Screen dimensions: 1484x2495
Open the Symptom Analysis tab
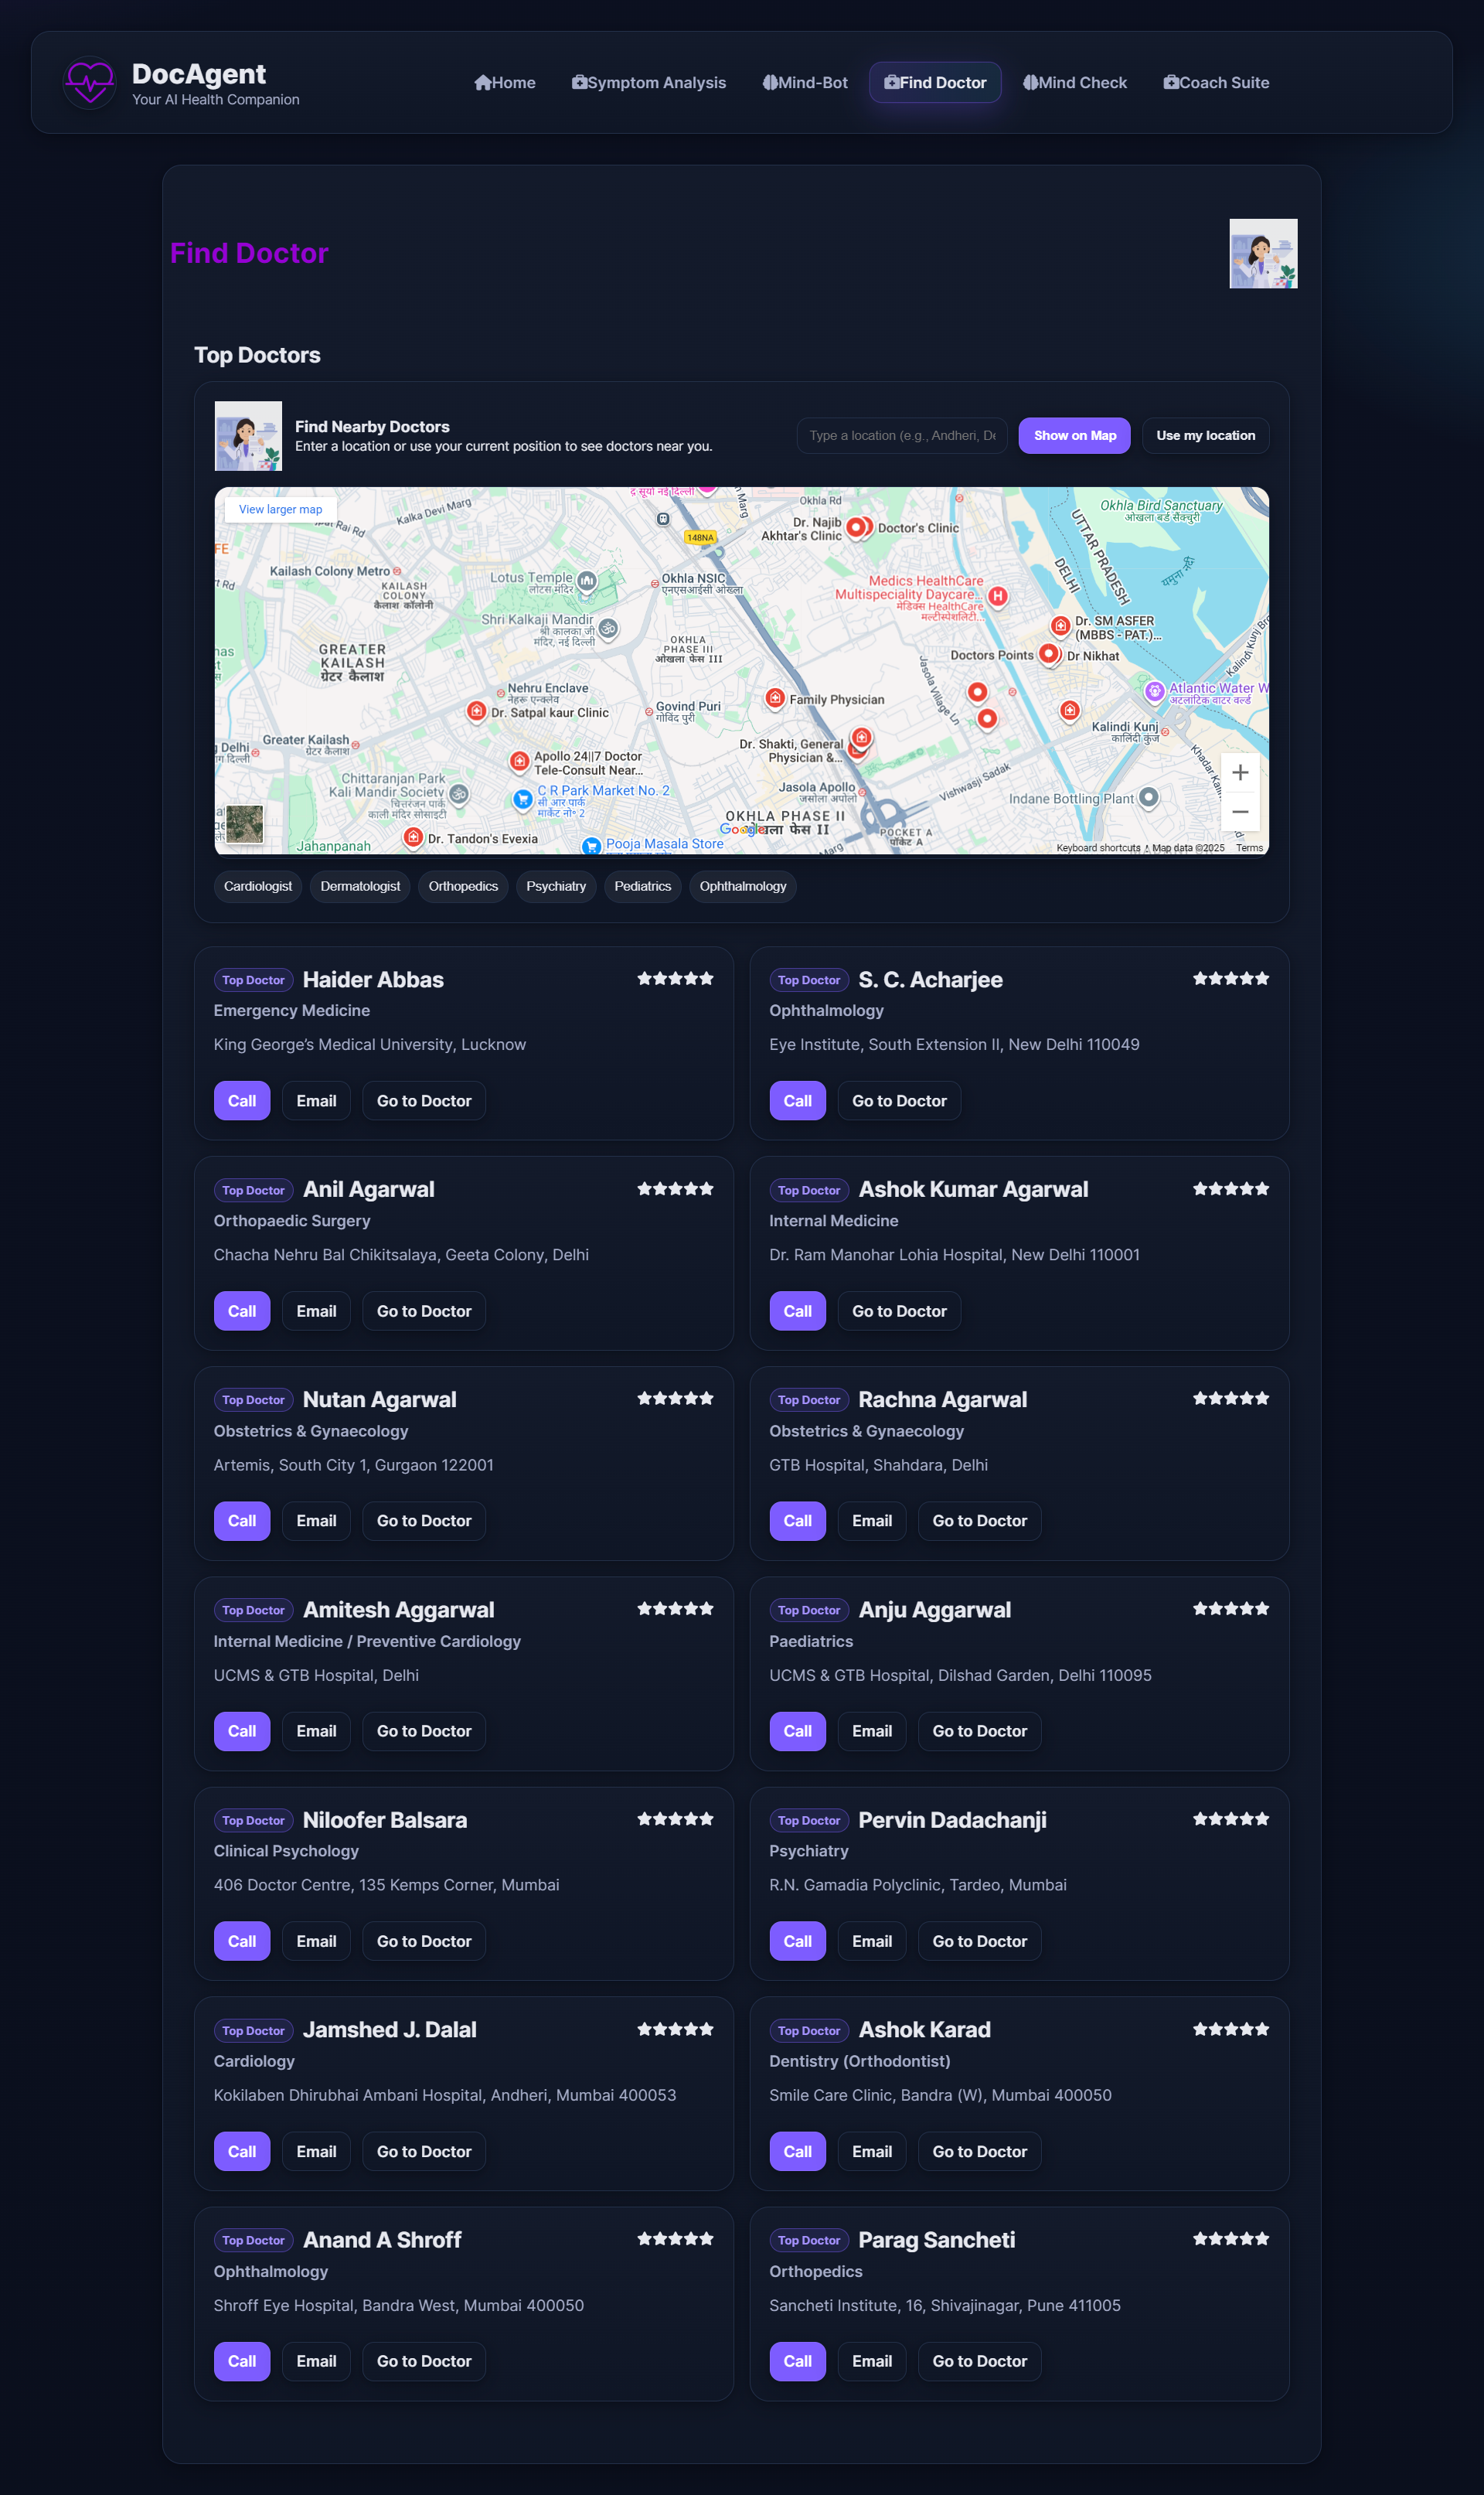pyautogui.click(x=649, y=83)
